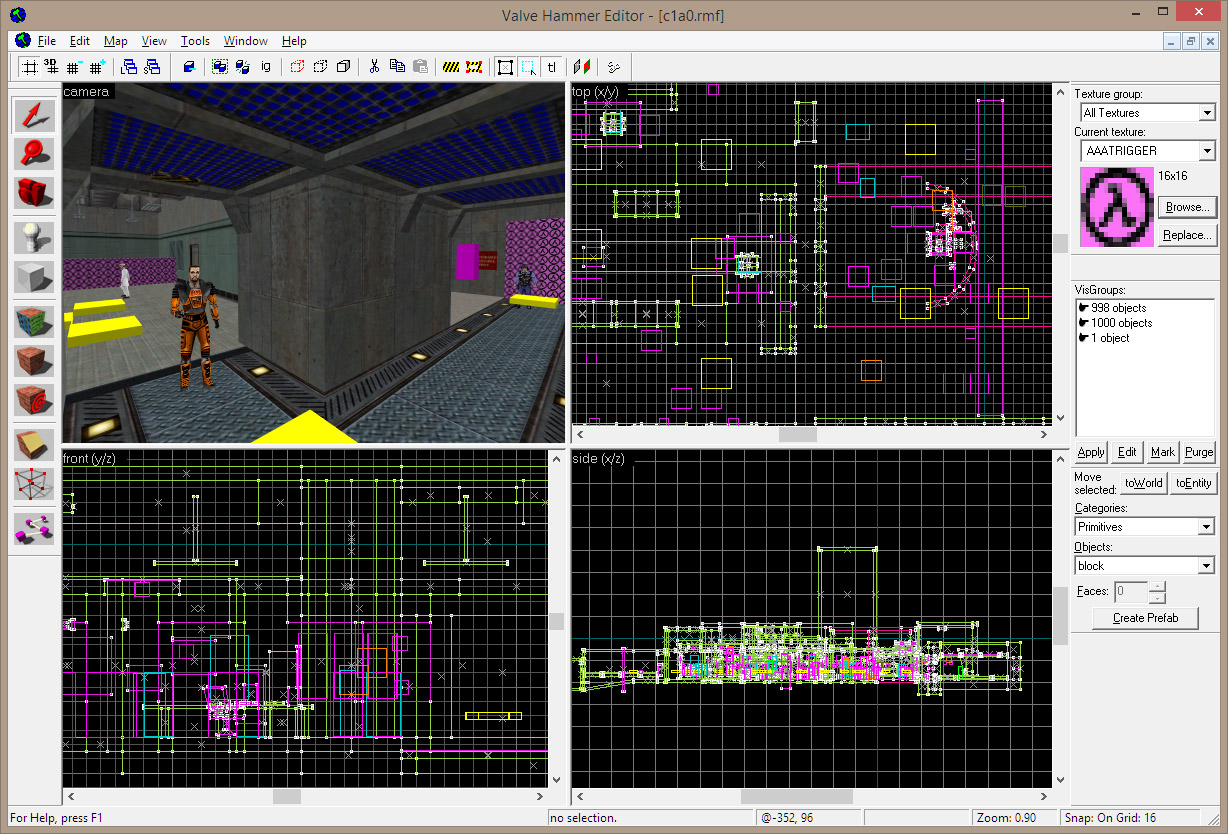Pick the Entity tool (light bulb)
This screenshot has width=1228, height=834.
click(x=34, y=237)
